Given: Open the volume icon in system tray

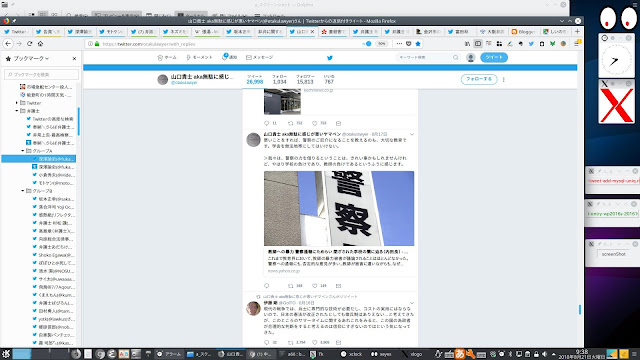Looking at the screenshot, I should click(x=544, y=354).
